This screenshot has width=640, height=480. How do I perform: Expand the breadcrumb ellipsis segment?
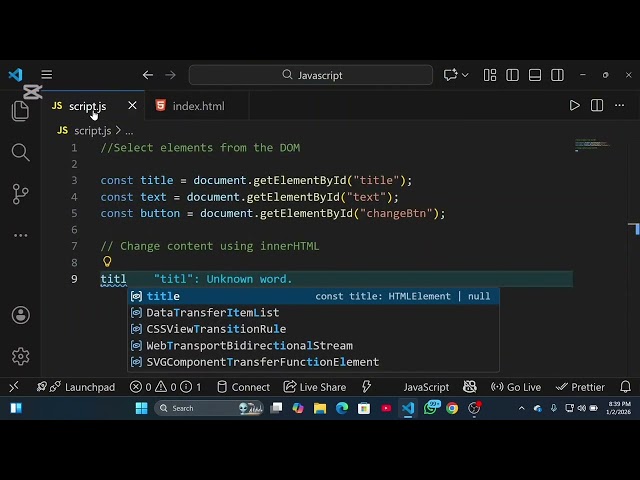click(129, 132)
